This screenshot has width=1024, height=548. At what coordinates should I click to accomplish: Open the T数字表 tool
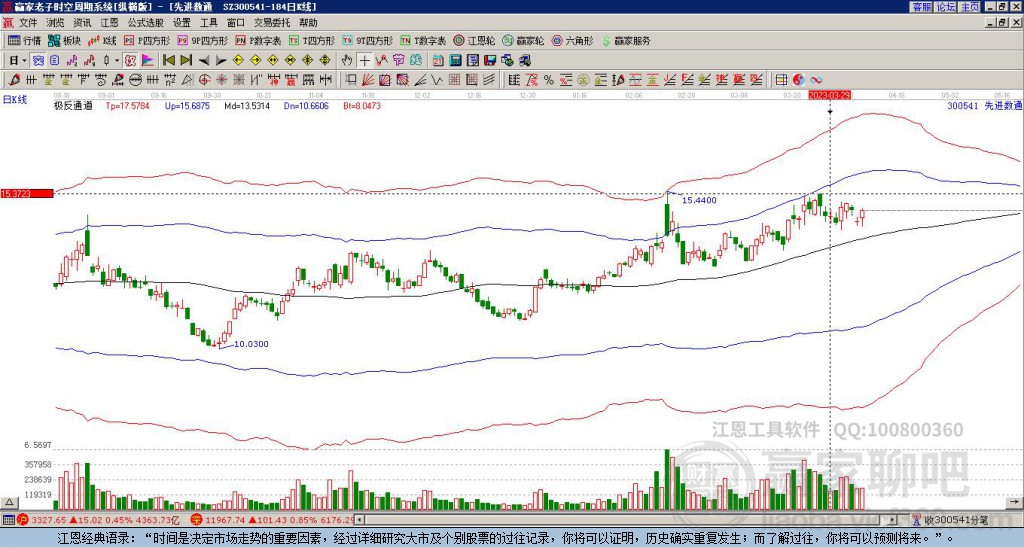click(423, 40)
